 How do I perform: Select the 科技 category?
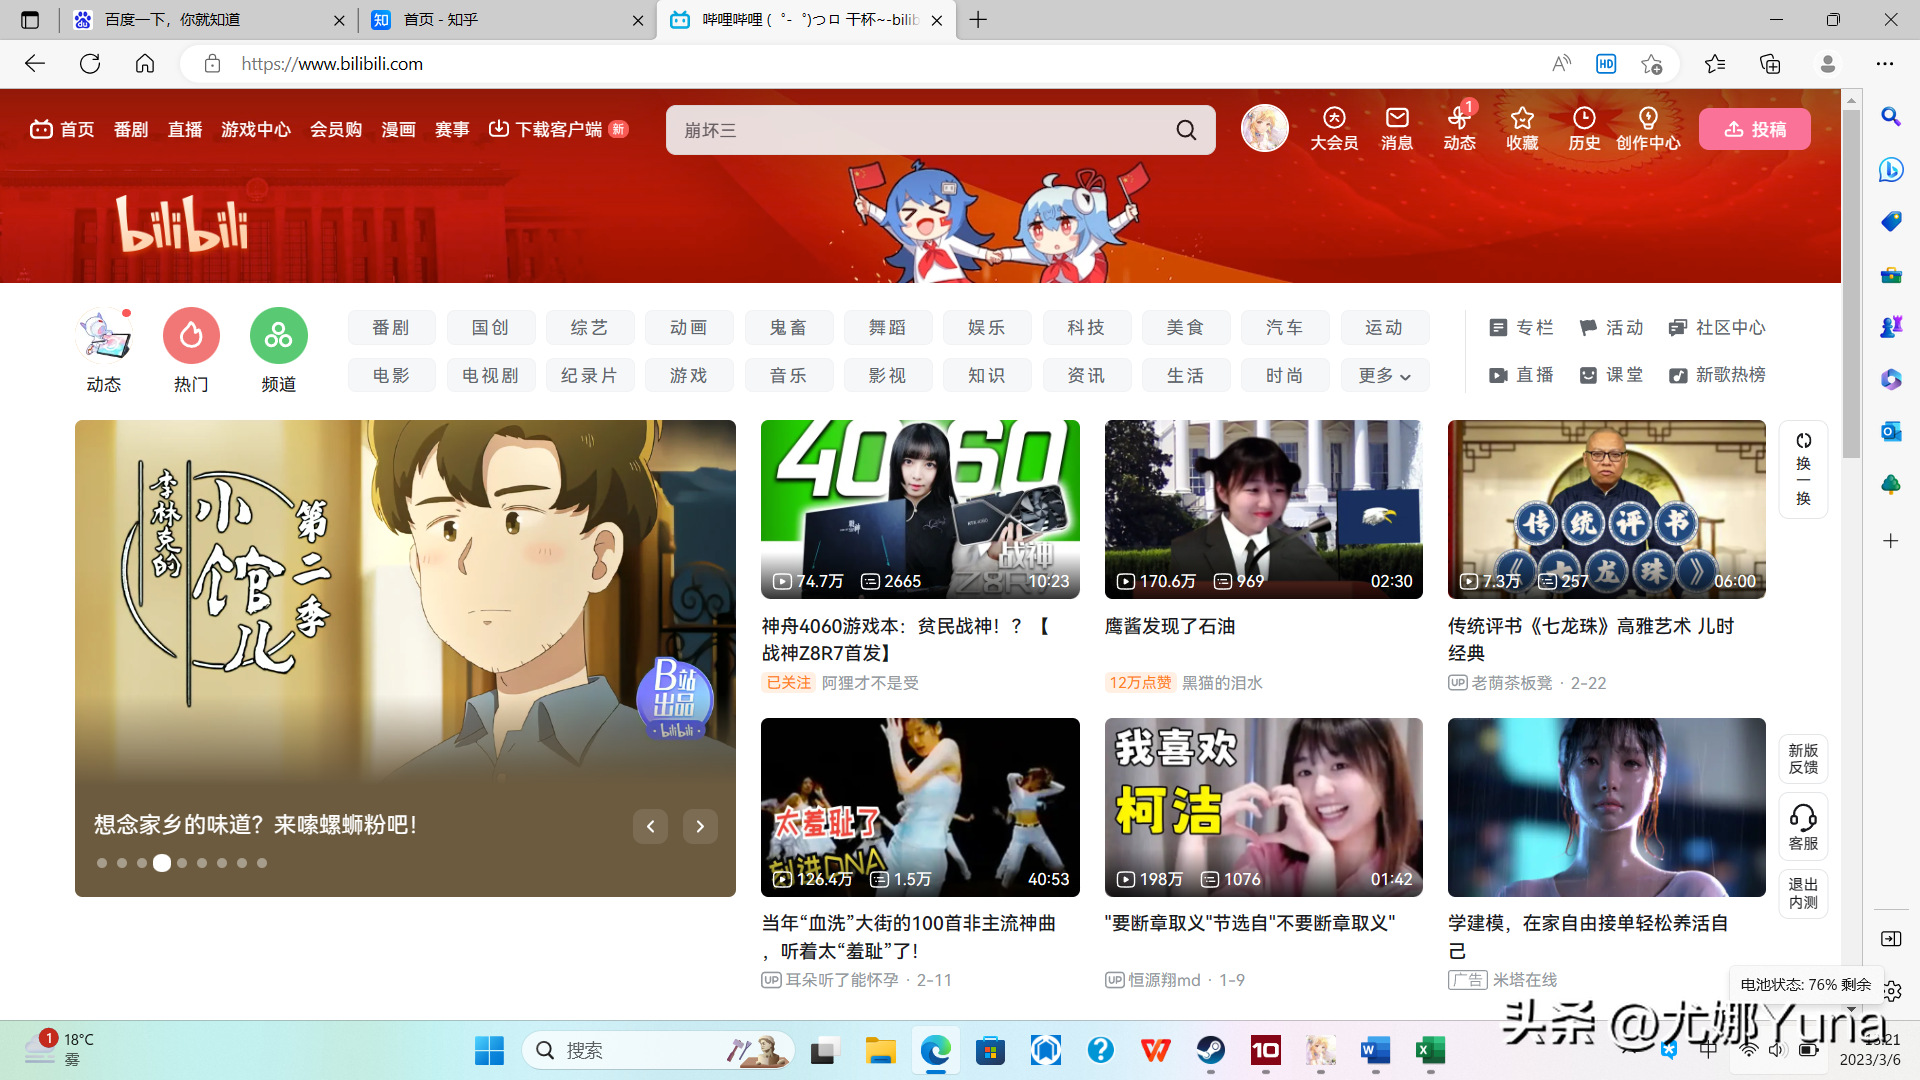(x=1086, y=327)
